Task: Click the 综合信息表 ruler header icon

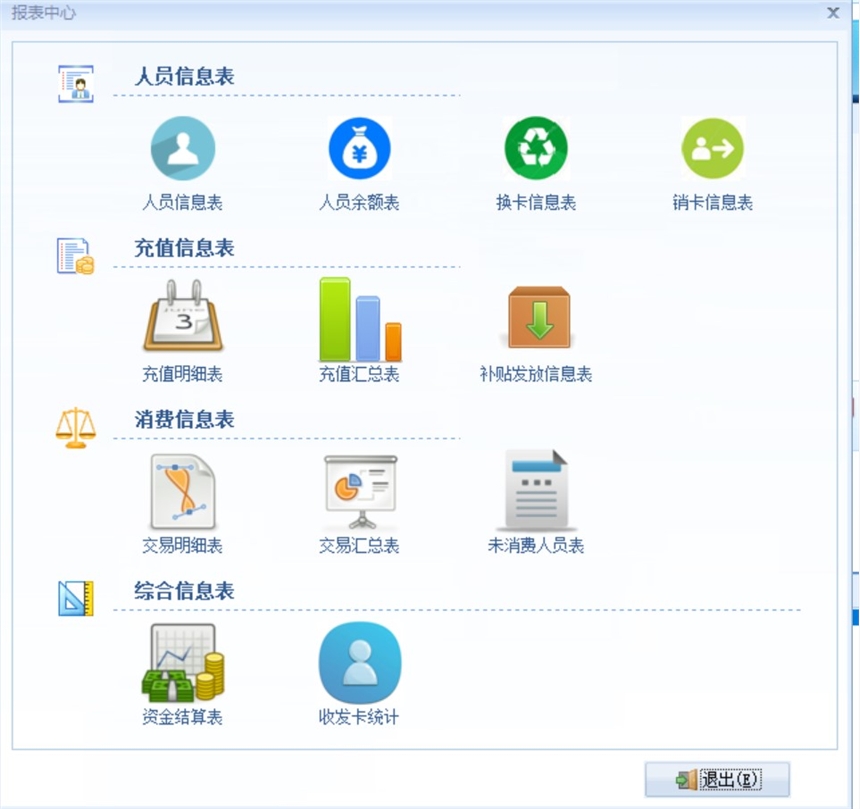Action: pos(75,598)
